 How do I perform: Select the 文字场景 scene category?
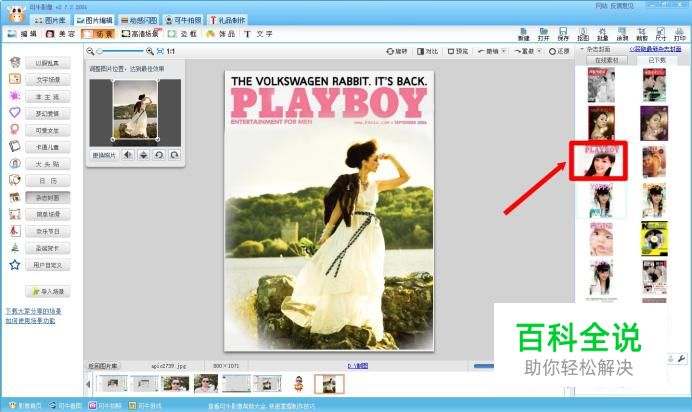click(x=48, y=80)
